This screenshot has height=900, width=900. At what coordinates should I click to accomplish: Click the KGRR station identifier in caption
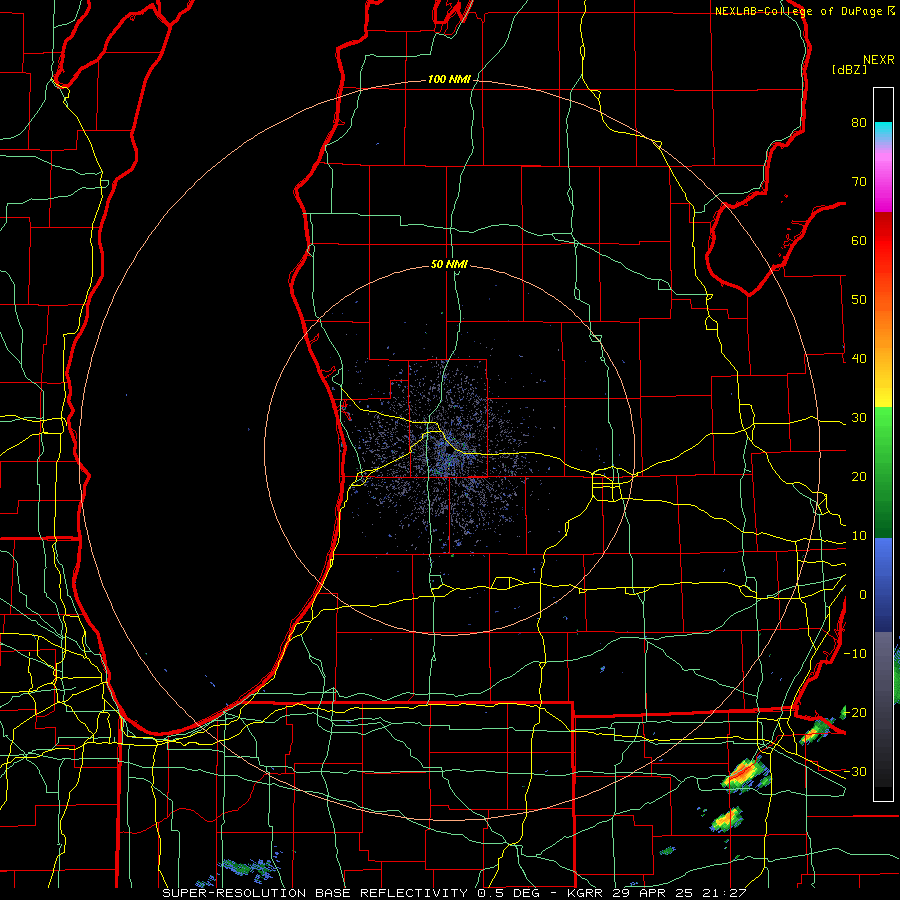tap(587, 893)
